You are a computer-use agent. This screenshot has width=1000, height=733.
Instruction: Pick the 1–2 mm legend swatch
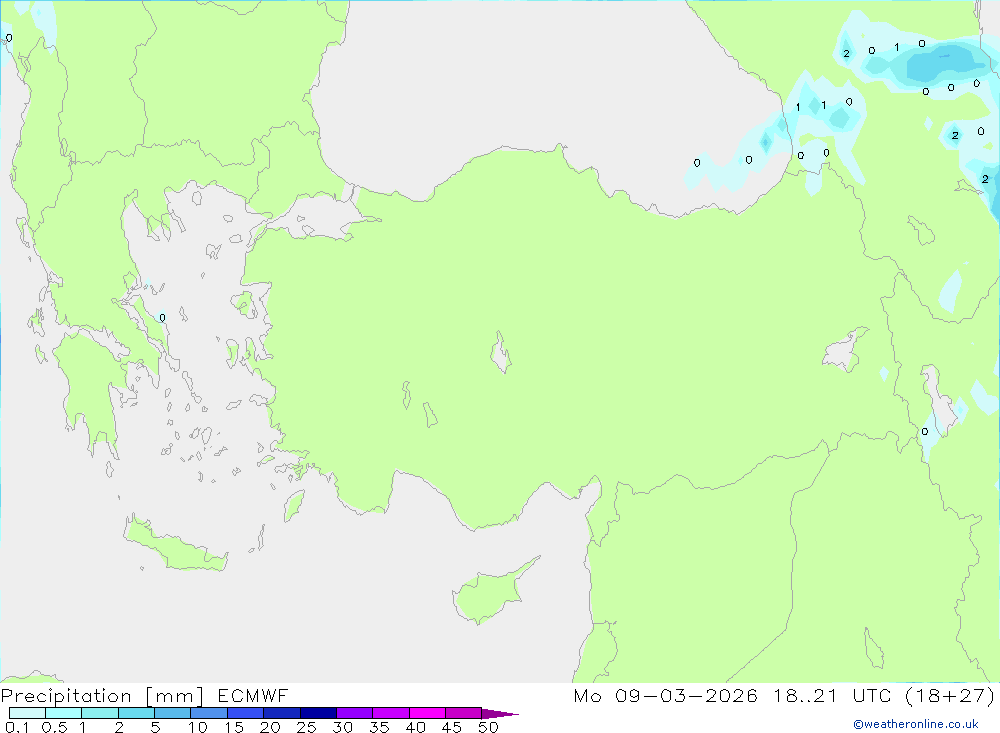(x=100, y=713)
